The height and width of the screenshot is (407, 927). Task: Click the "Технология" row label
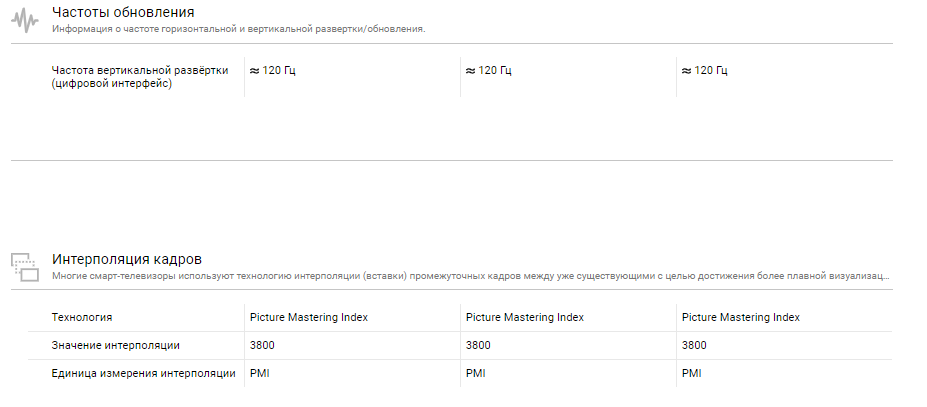click(81, 317)
